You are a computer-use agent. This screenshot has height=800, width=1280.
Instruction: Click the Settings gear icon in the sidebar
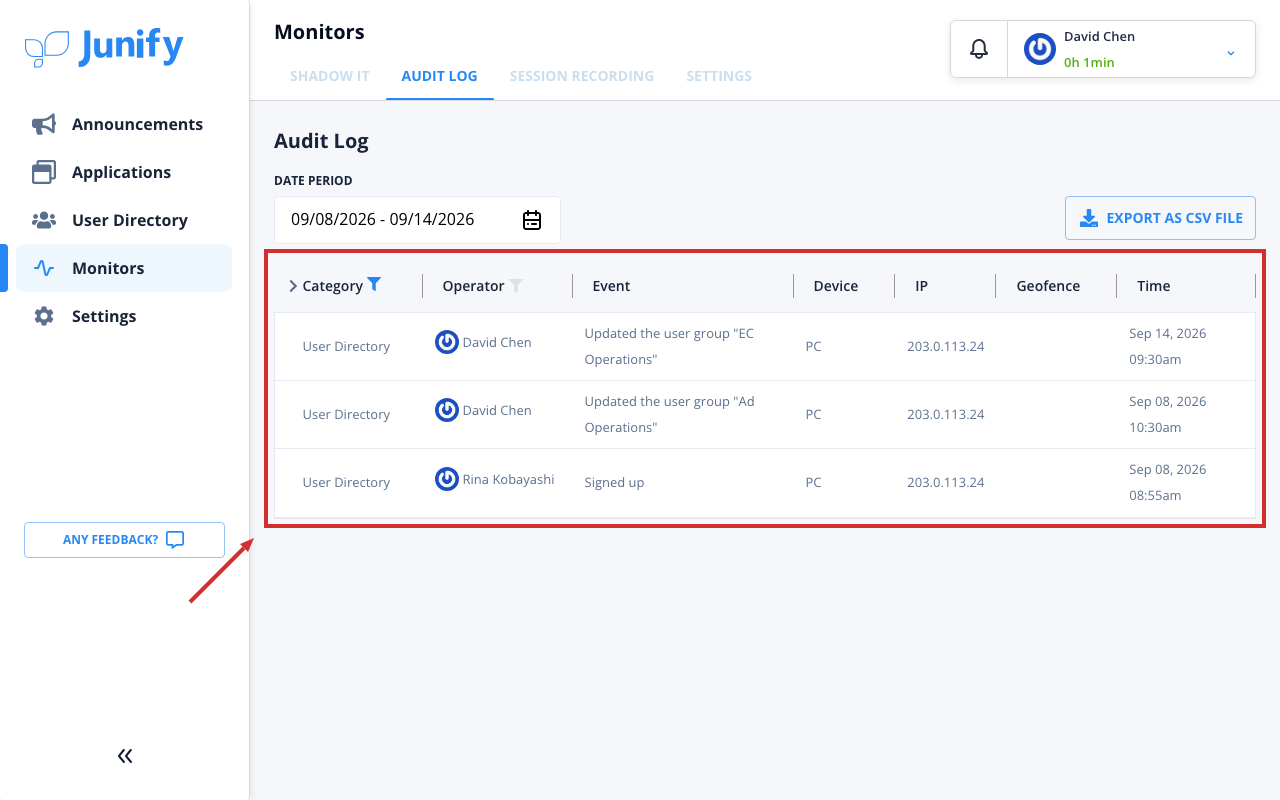44,316
